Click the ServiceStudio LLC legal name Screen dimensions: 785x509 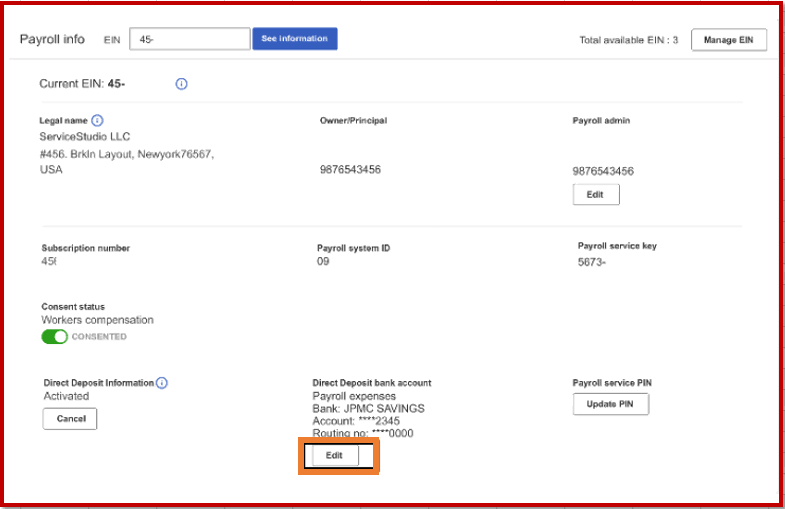[x=85, y=137]
